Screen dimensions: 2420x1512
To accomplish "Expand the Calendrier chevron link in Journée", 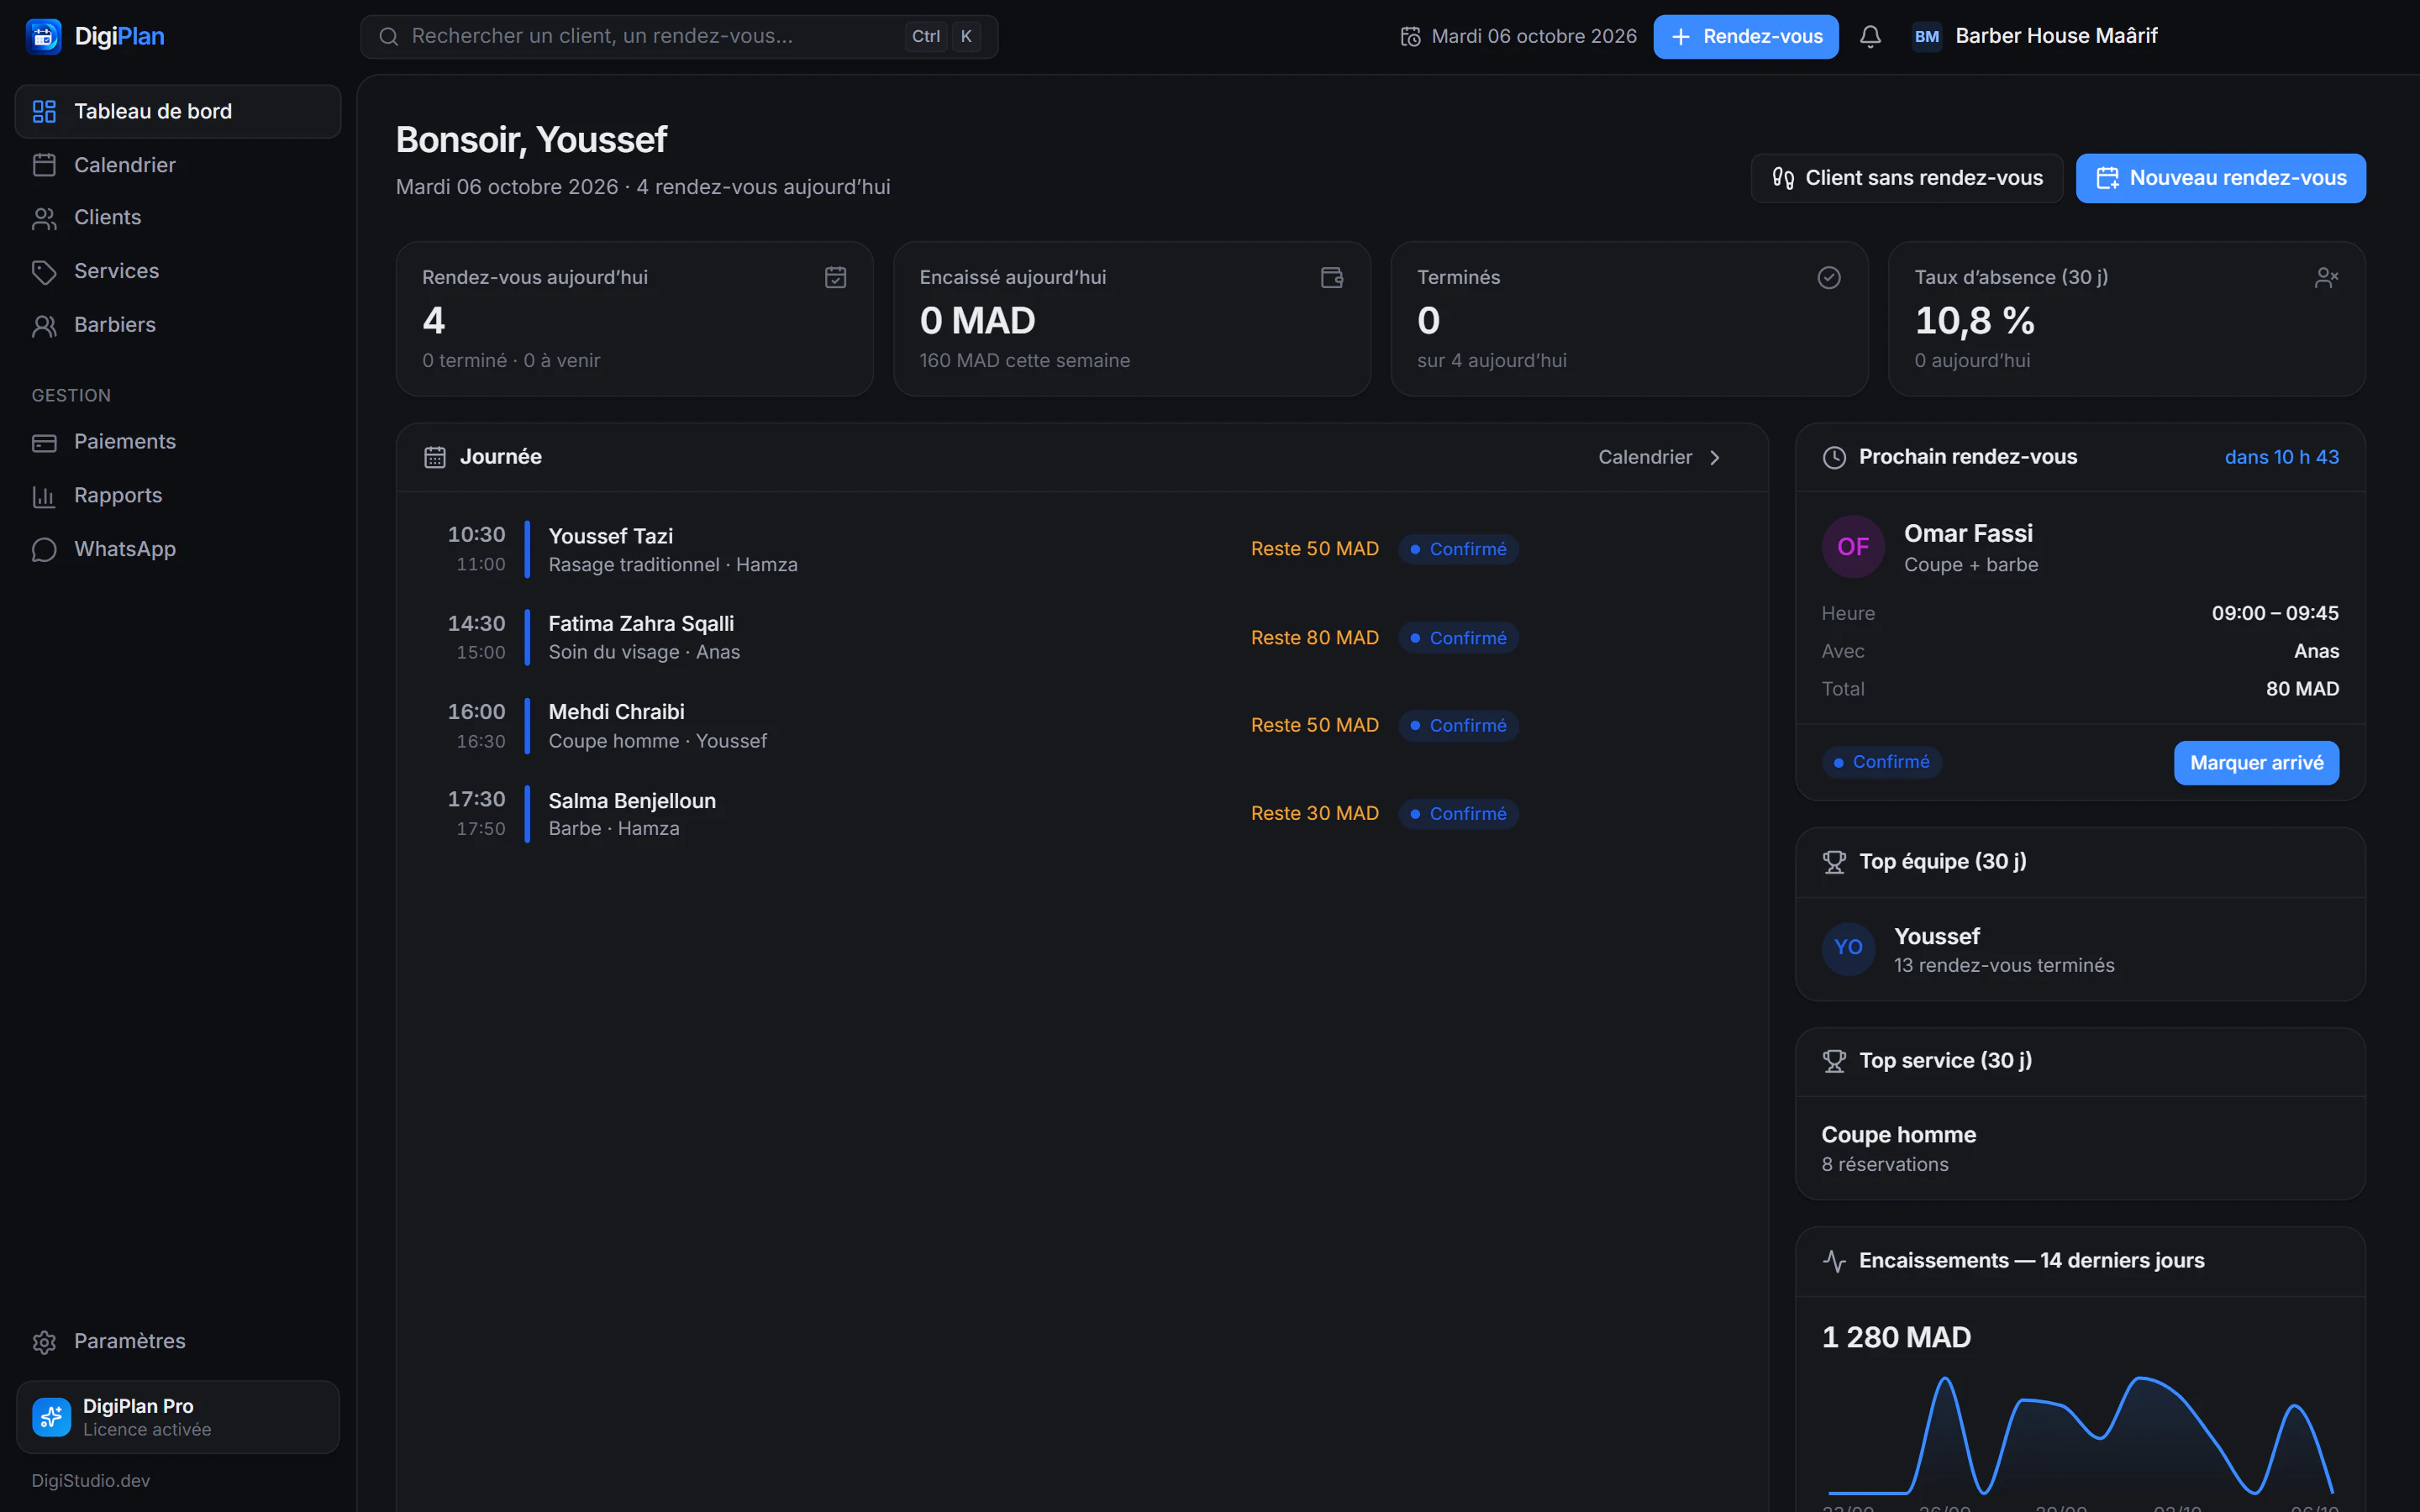I will click(x=1660, y=457).
